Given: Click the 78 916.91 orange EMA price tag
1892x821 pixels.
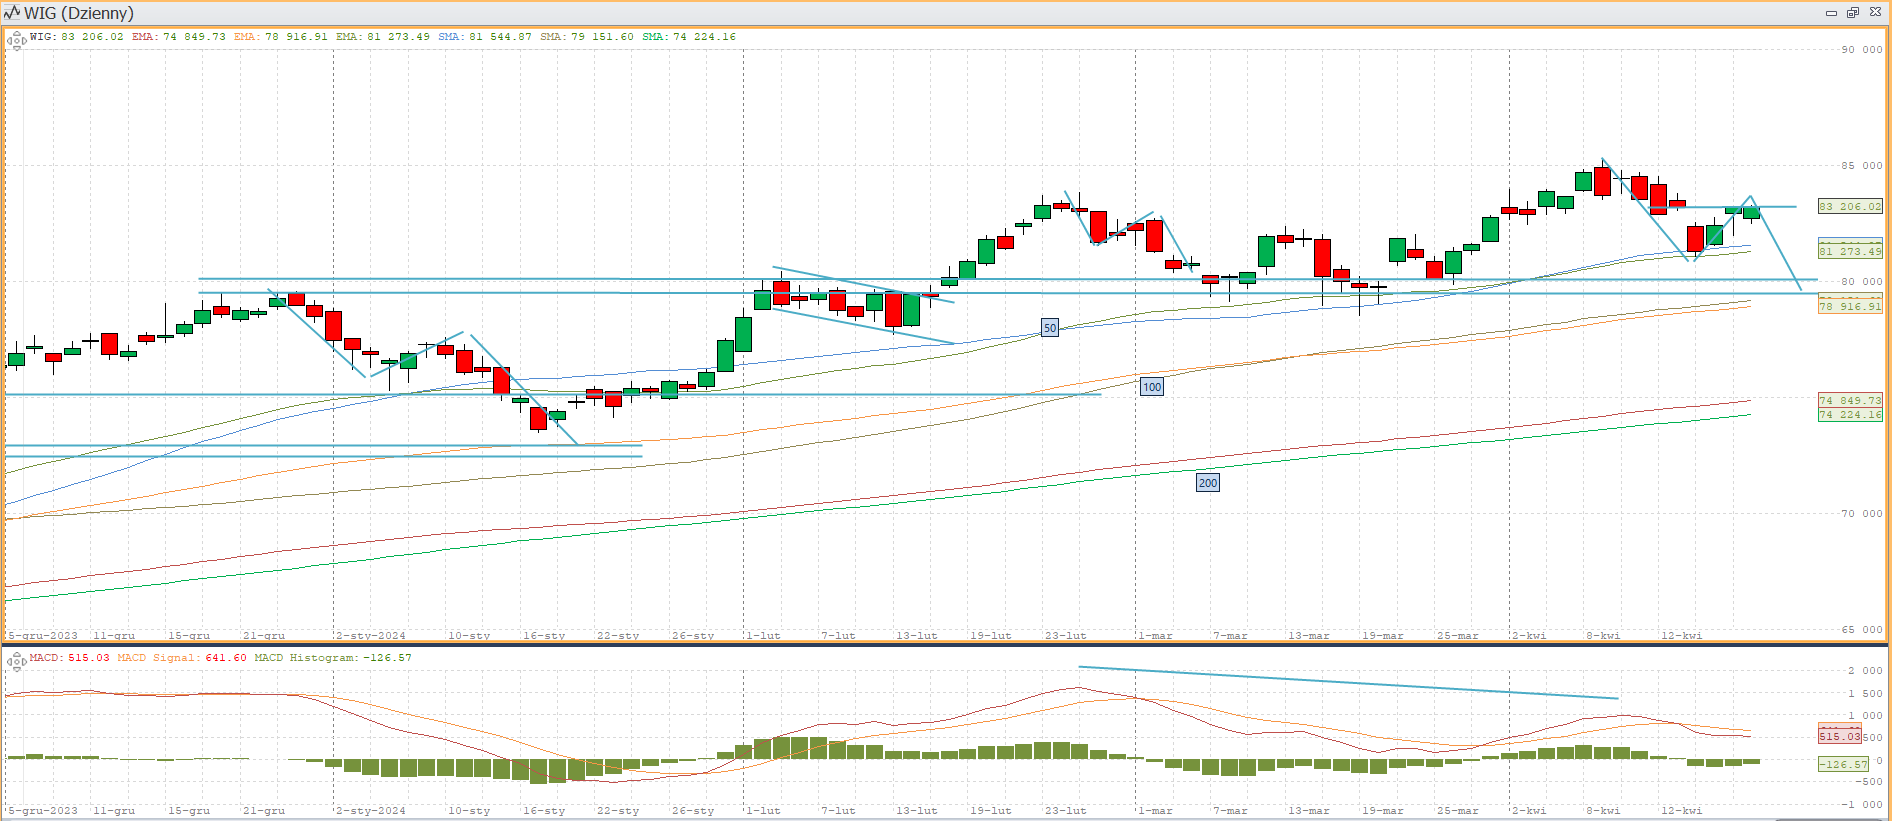Looking at the screenshot, I should click(1850, 307).
